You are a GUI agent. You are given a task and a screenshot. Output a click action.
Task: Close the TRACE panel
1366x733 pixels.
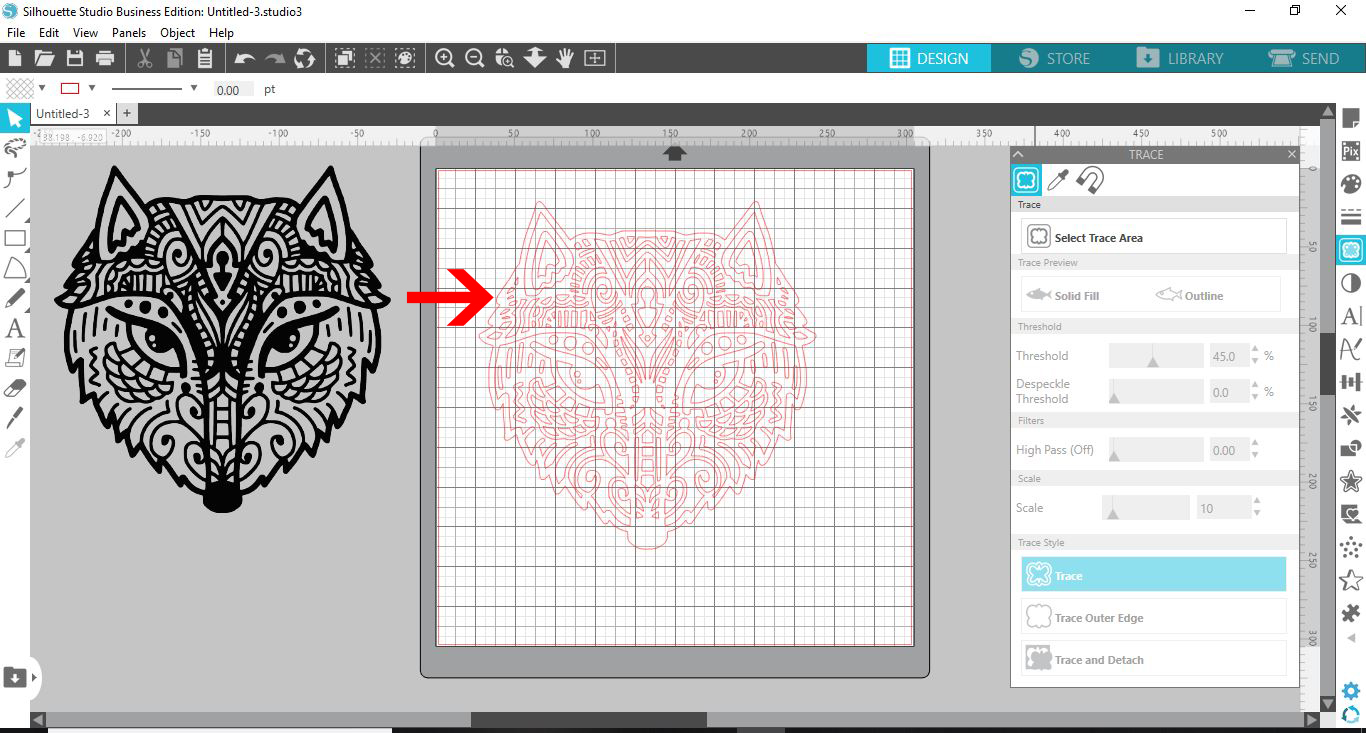1291,154
